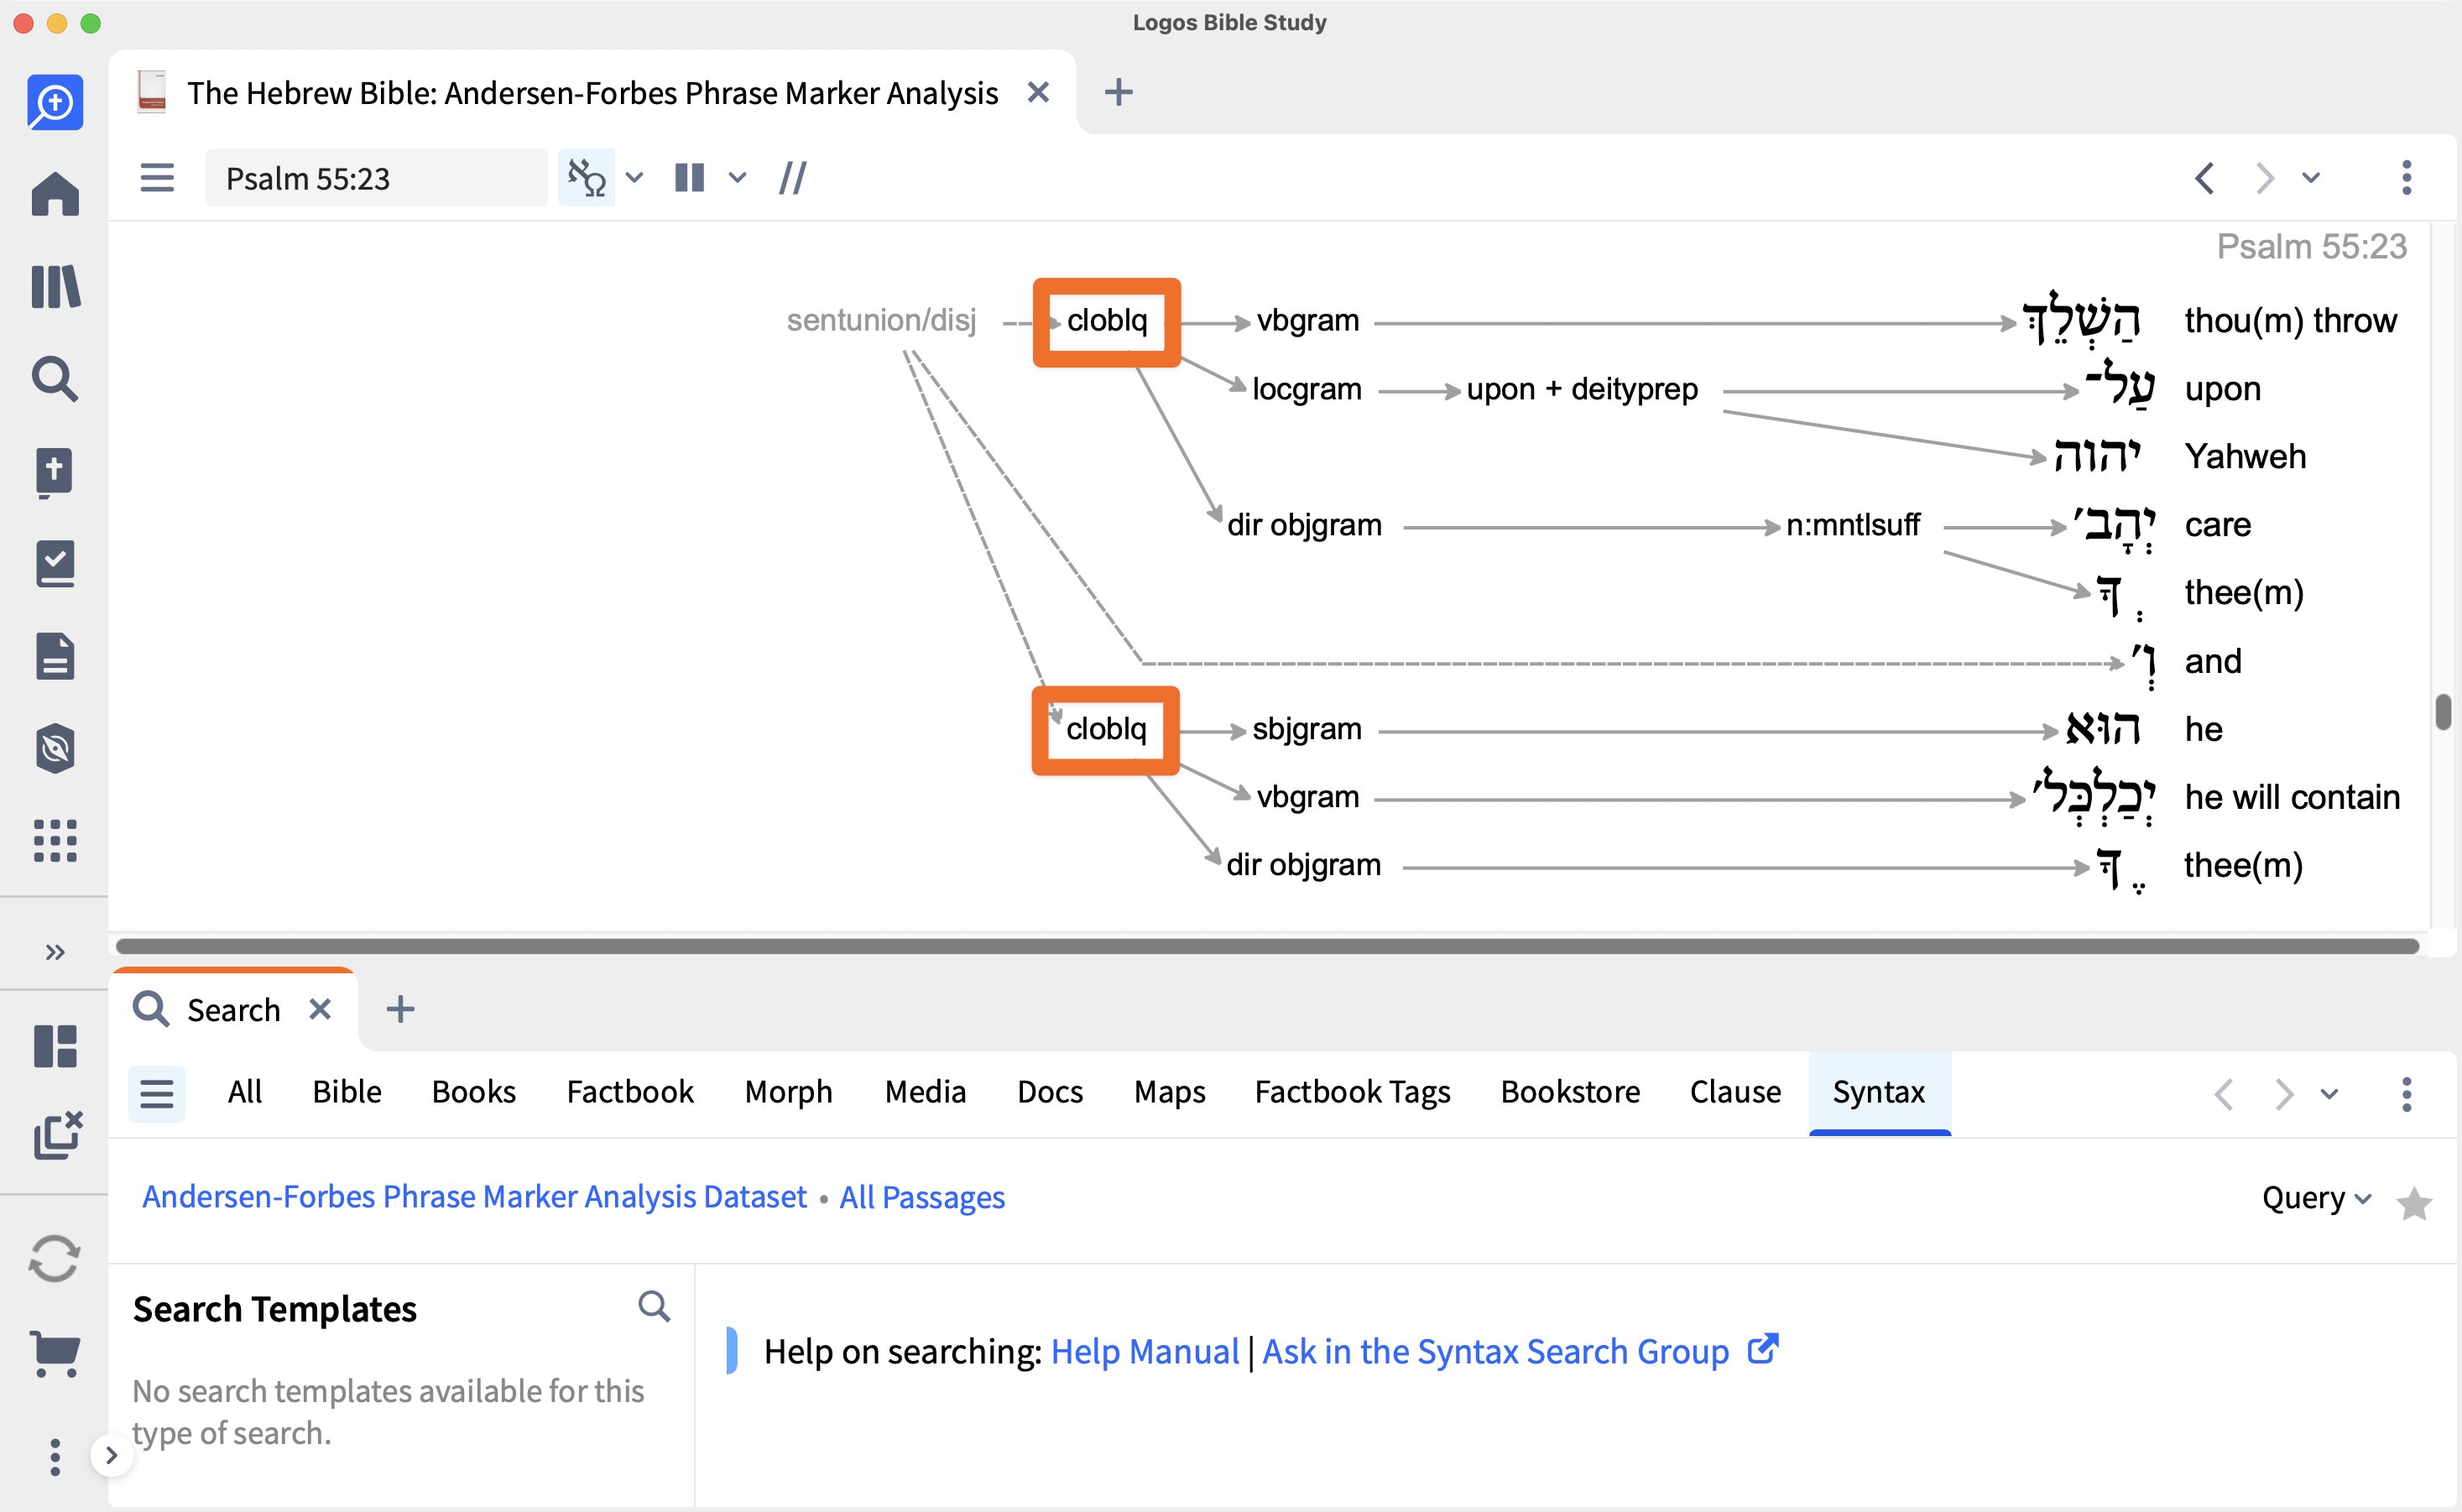The width and height of the screenshot is (2462, 1512).
Task: Open the checklist sidebar icon
Action: click(54, 564)
